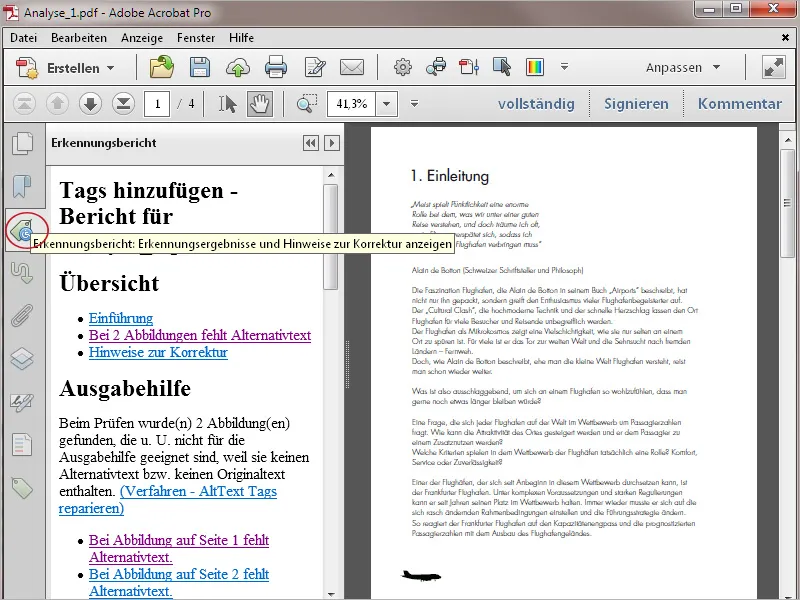
Task: Open the Erkennungsbericht sidebar panel icon
Action: tap(22, 231)
